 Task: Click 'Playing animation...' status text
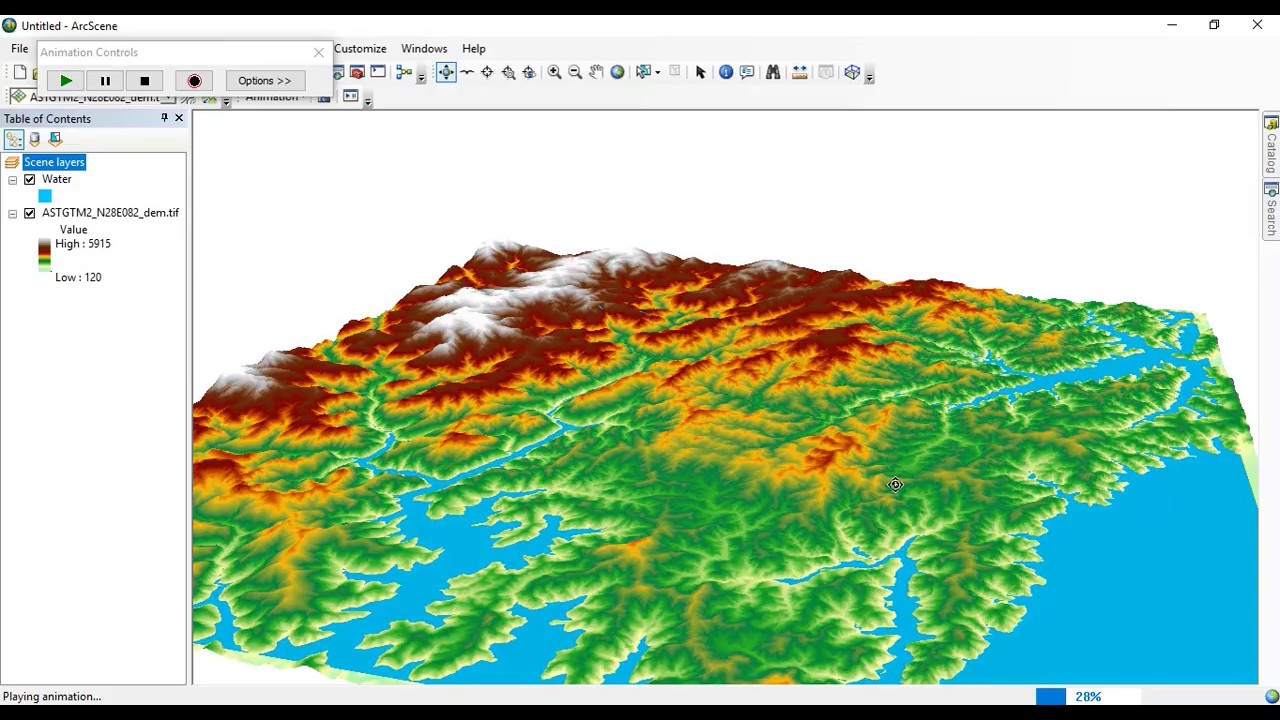coord(52,696)
